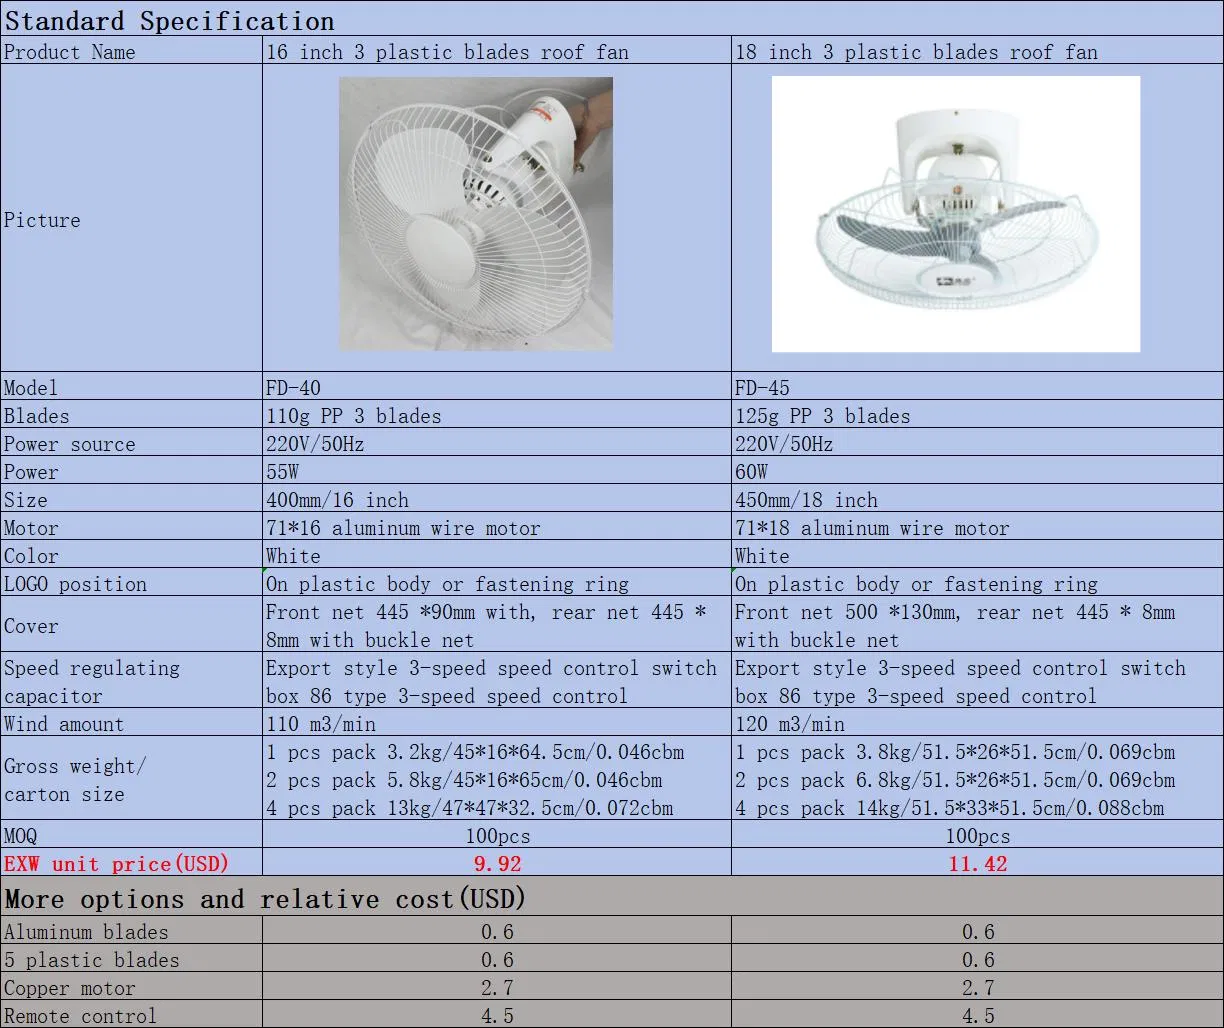Click the 18 inch roof fan picture
The image size is (1224, 1028).
(955, 214)
